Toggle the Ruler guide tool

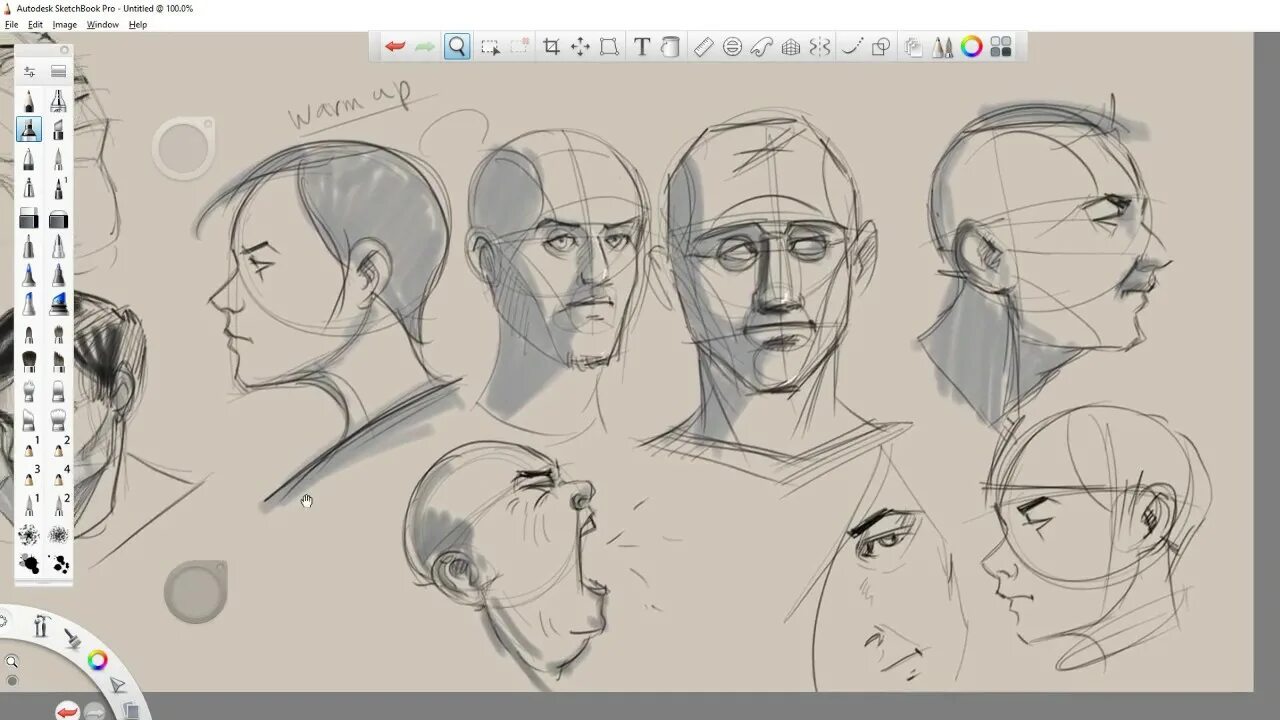pyautogui.click(x=703, y=47)
